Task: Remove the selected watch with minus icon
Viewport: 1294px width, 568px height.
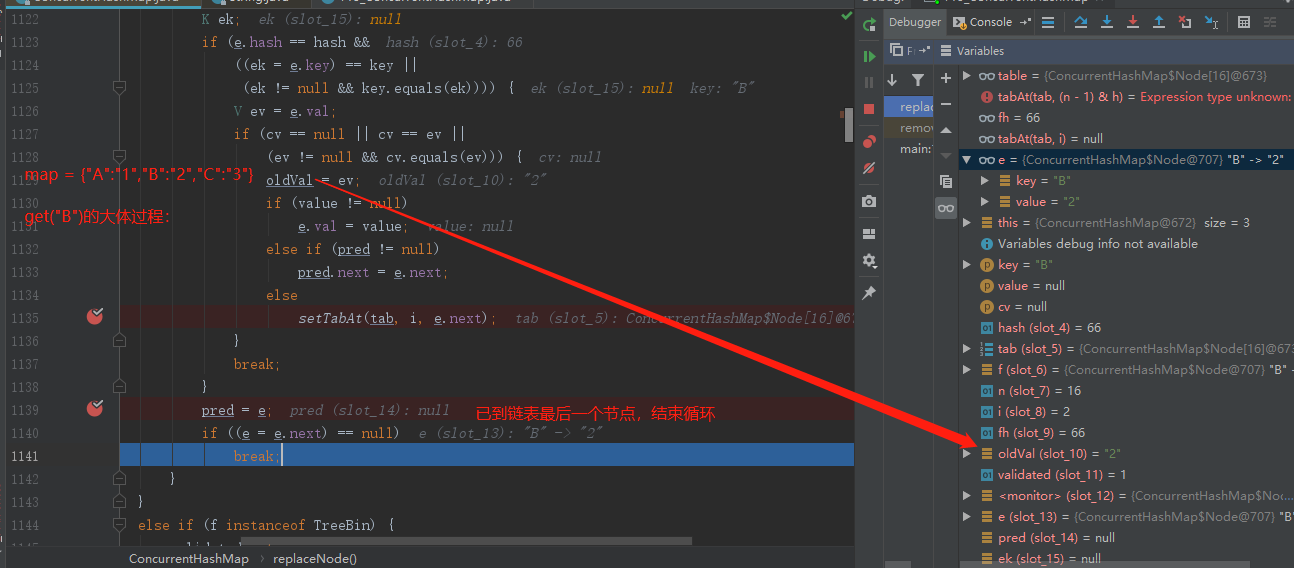Action: point(946,104)
